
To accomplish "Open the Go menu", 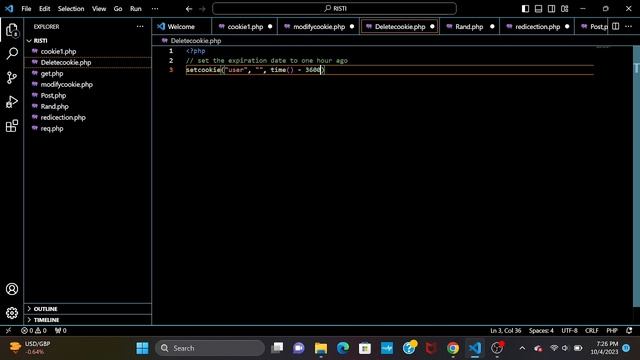I will click(118, 9).
